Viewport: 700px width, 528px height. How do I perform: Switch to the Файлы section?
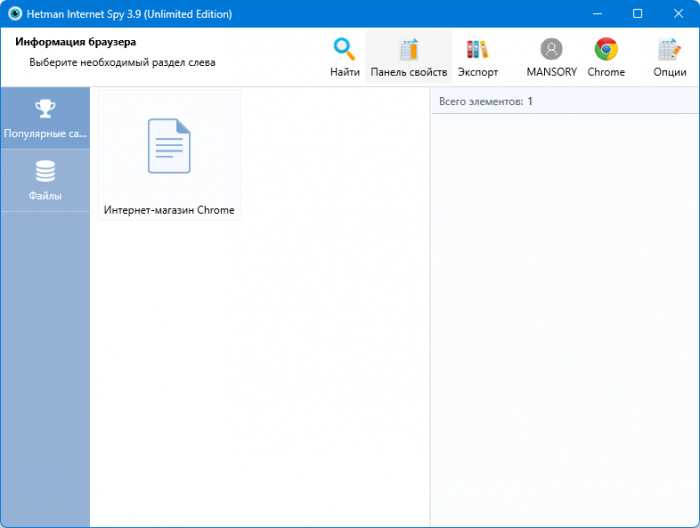(45, 181)
